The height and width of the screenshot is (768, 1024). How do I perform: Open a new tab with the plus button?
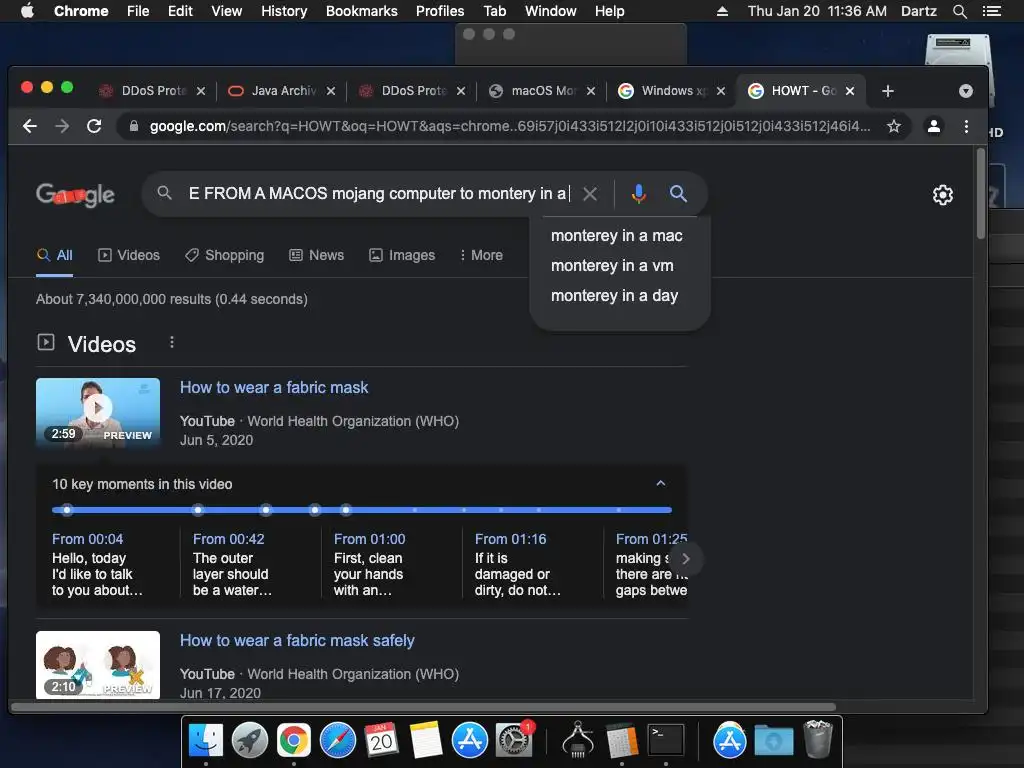(888, 91)
